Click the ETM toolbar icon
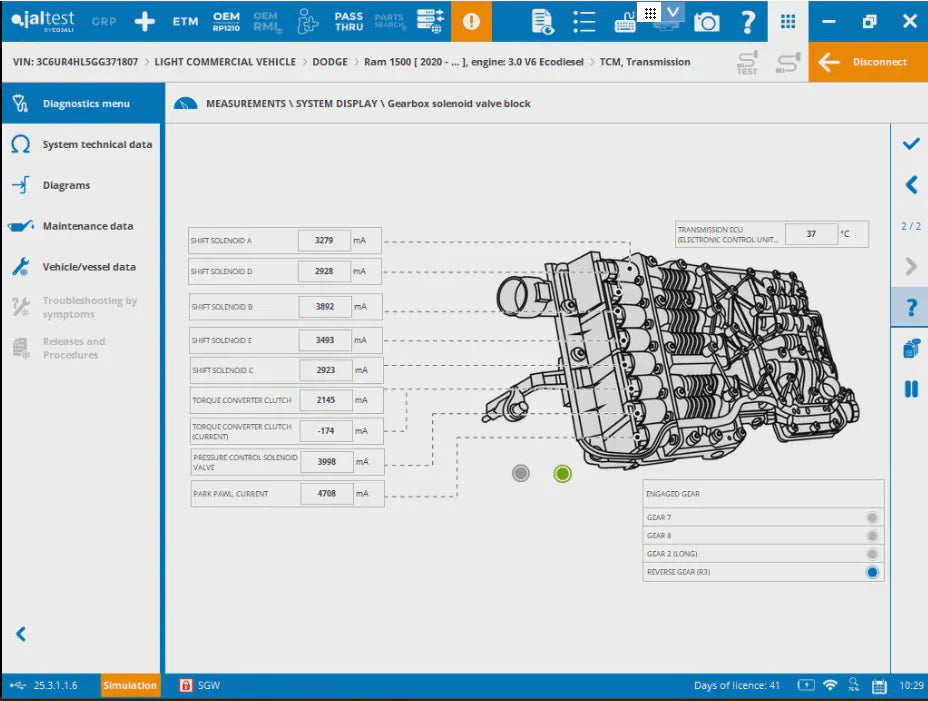 click(x=185, y=21)
